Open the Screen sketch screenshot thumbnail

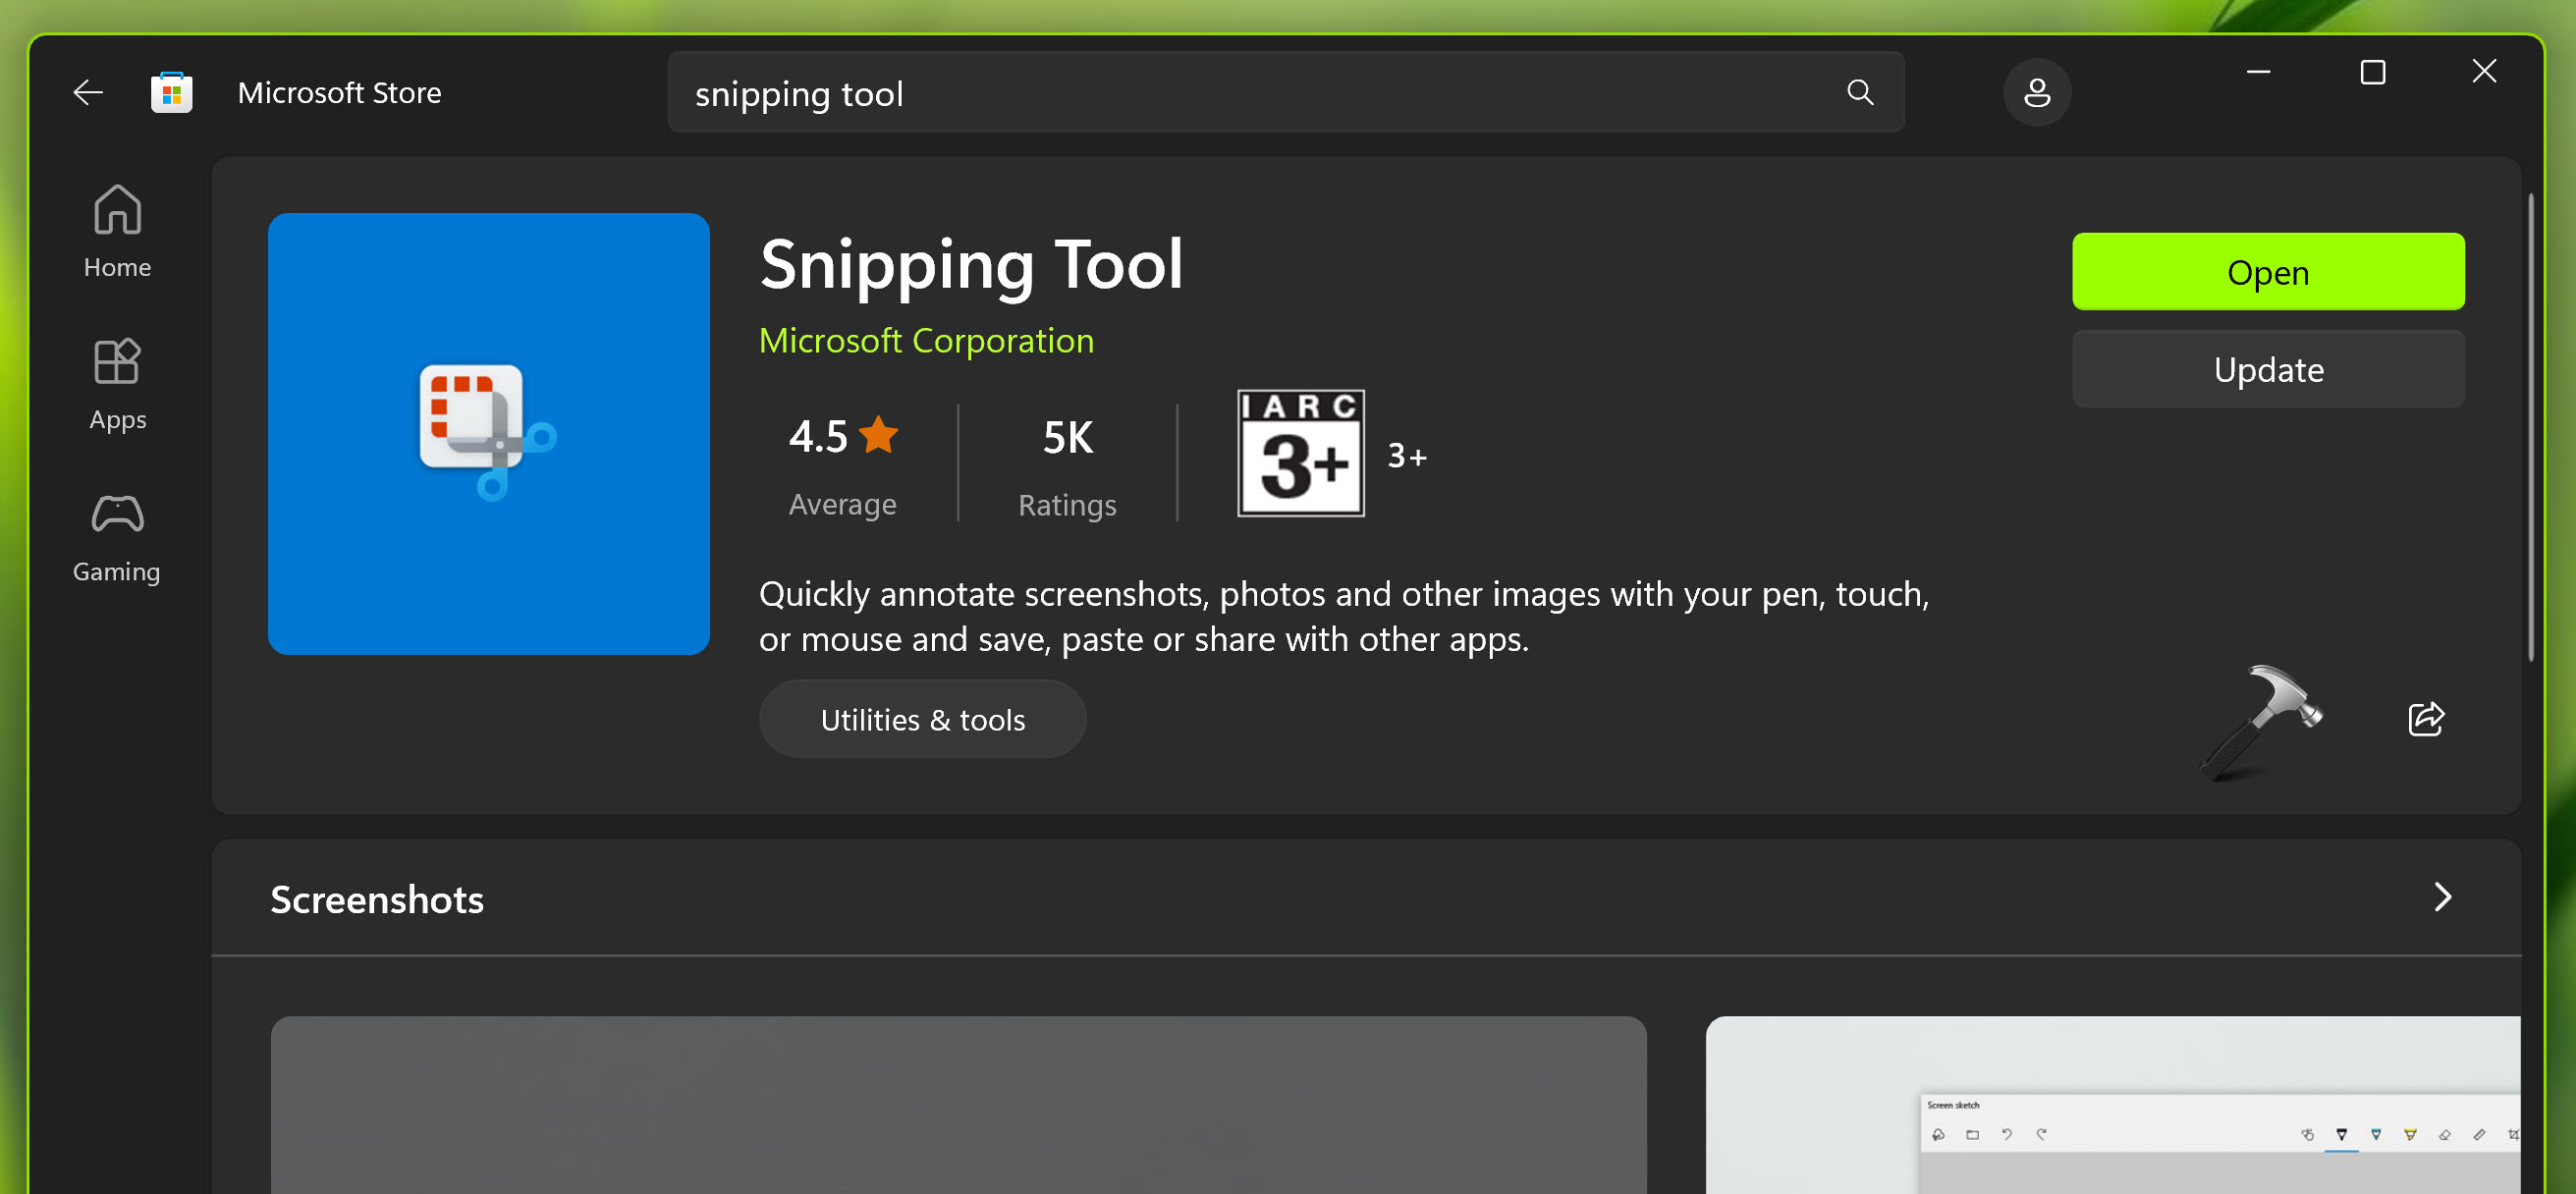click(x=2112, y=1105)
